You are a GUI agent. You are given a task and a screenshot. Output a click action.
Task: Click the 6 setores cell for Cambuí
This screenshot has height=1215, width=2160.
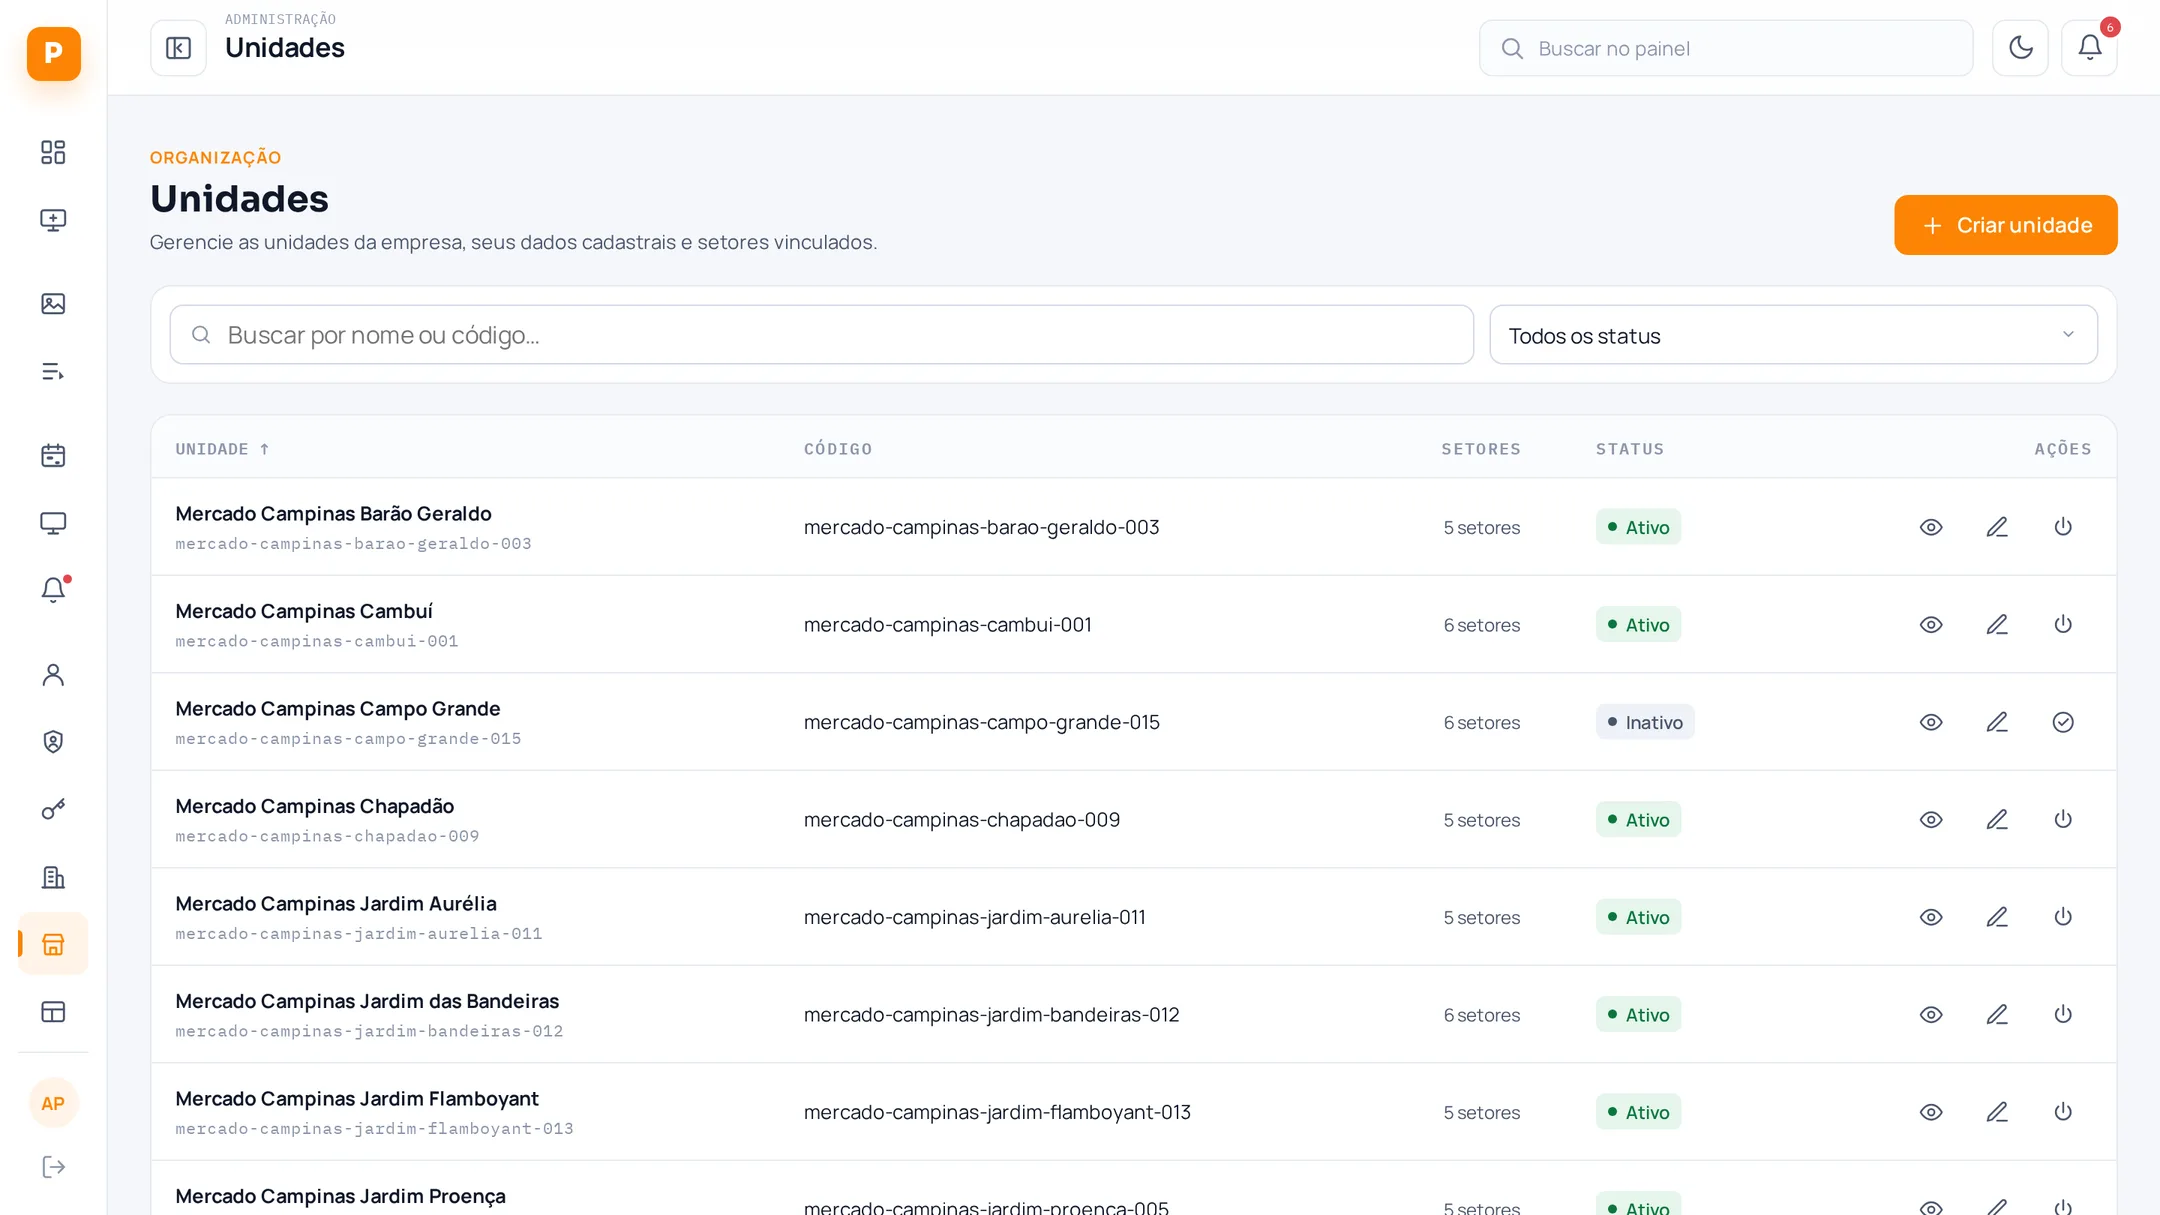tap(1482, 625)
